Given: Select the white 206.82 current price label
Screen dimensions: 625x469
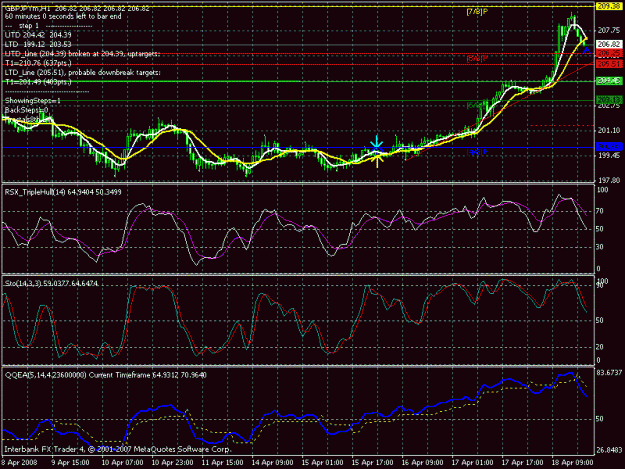Looking at the screenshot, I should coord(609,44).
